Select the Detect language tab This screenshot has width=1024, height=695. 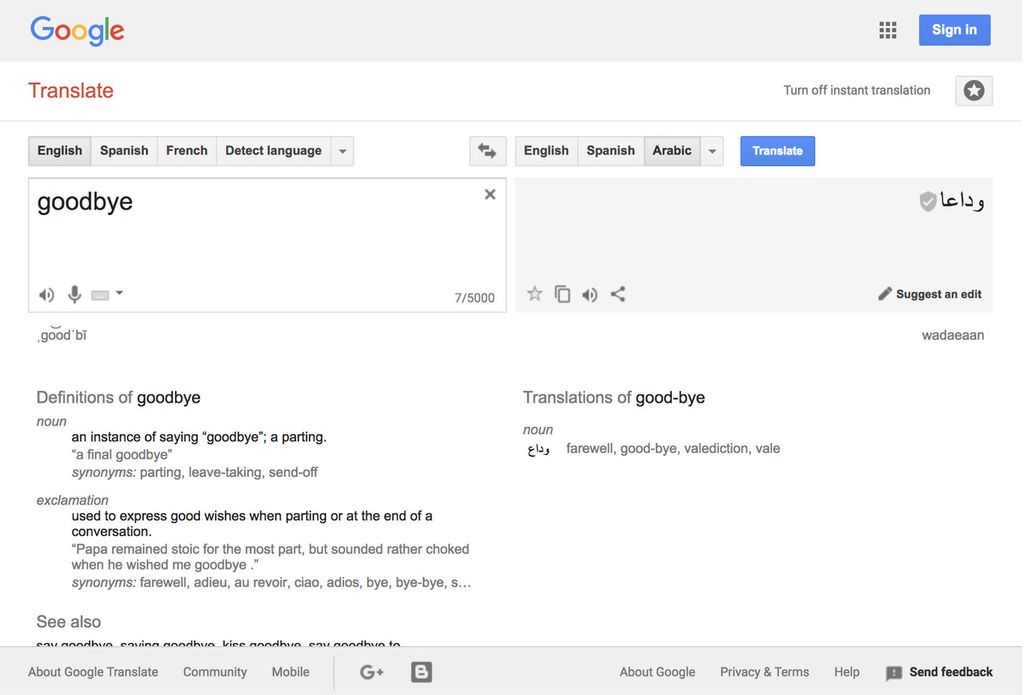pos(272,150)
